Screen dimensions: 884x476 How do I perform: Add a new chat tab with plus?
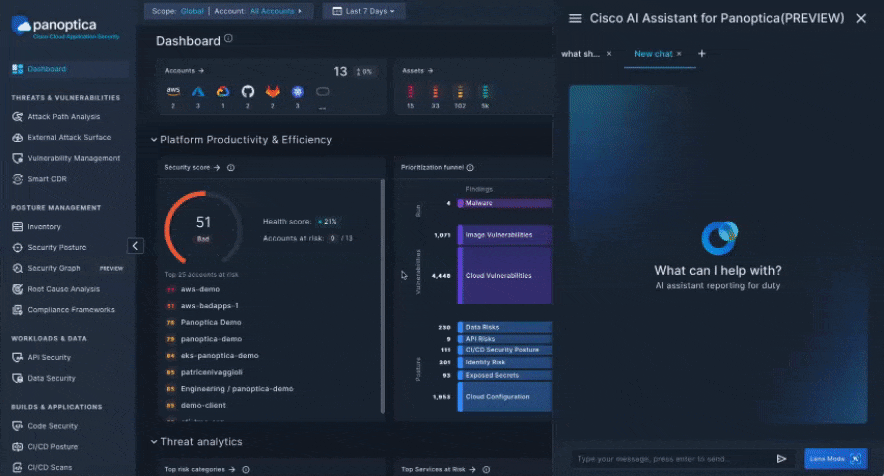click(x=702, y=54)
